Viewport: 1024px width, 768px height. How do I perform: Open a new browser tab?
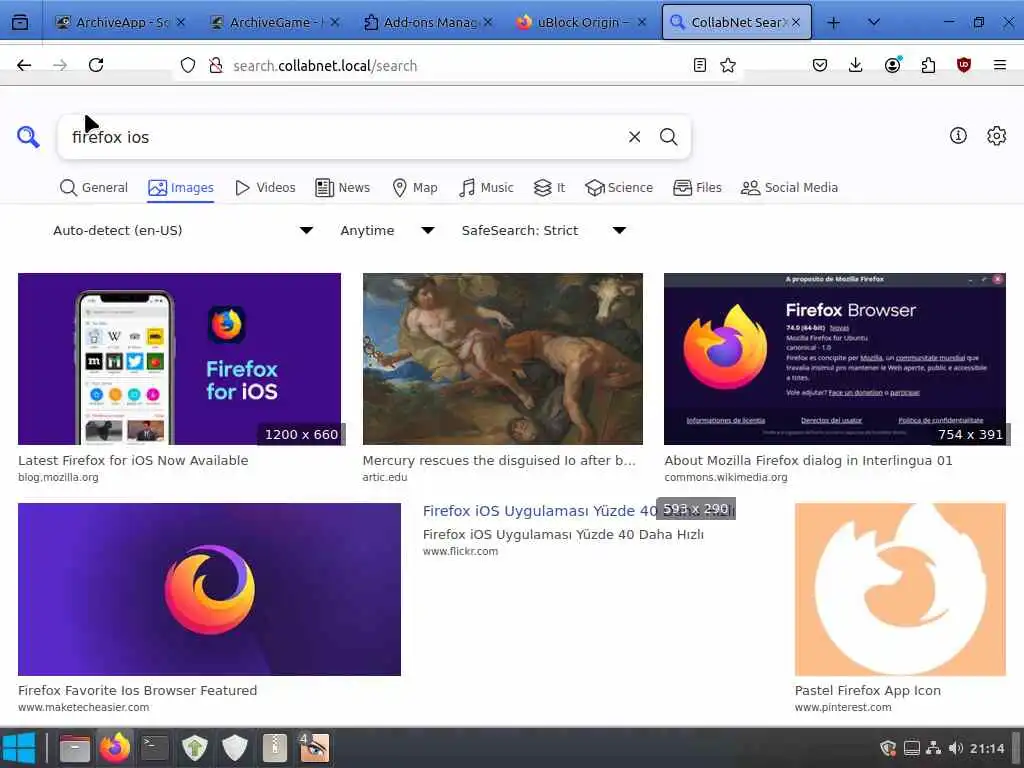833,23
